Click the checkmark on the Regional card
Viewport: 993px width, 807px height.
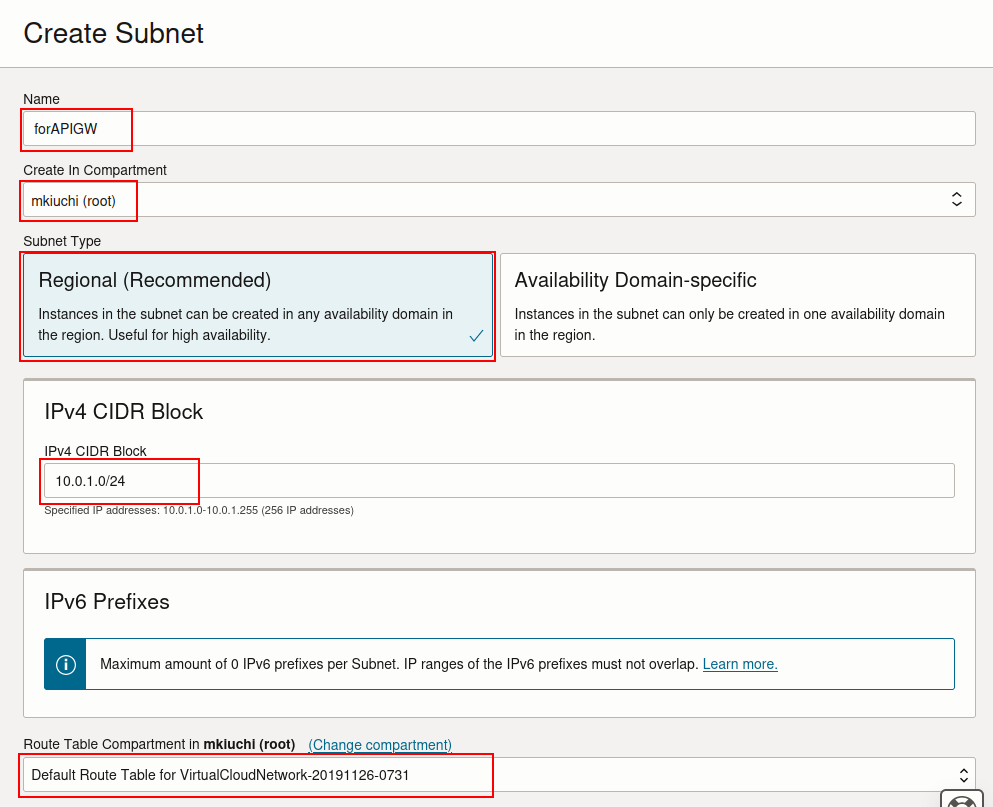click(x=476, y=336)
